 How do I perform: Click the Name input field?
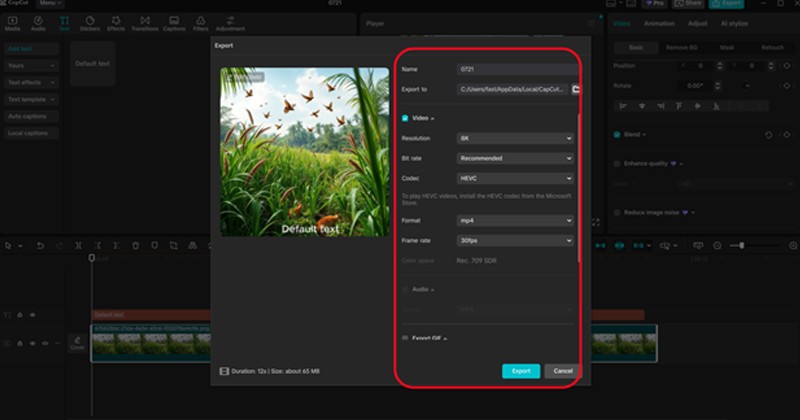pyautogui.click(x=515, y=69)
